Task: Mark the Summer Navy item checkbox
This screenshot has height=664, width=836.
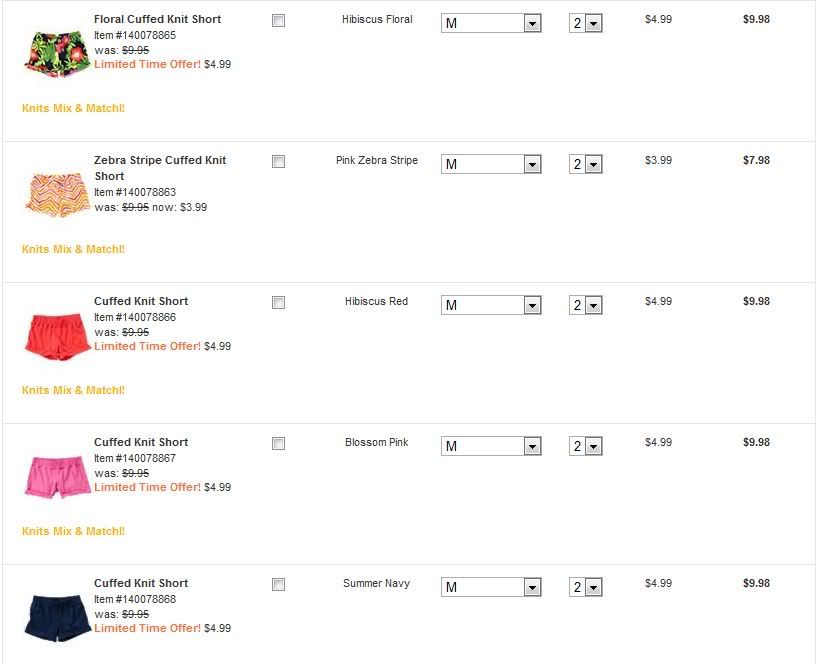Action: coord(278,584)
